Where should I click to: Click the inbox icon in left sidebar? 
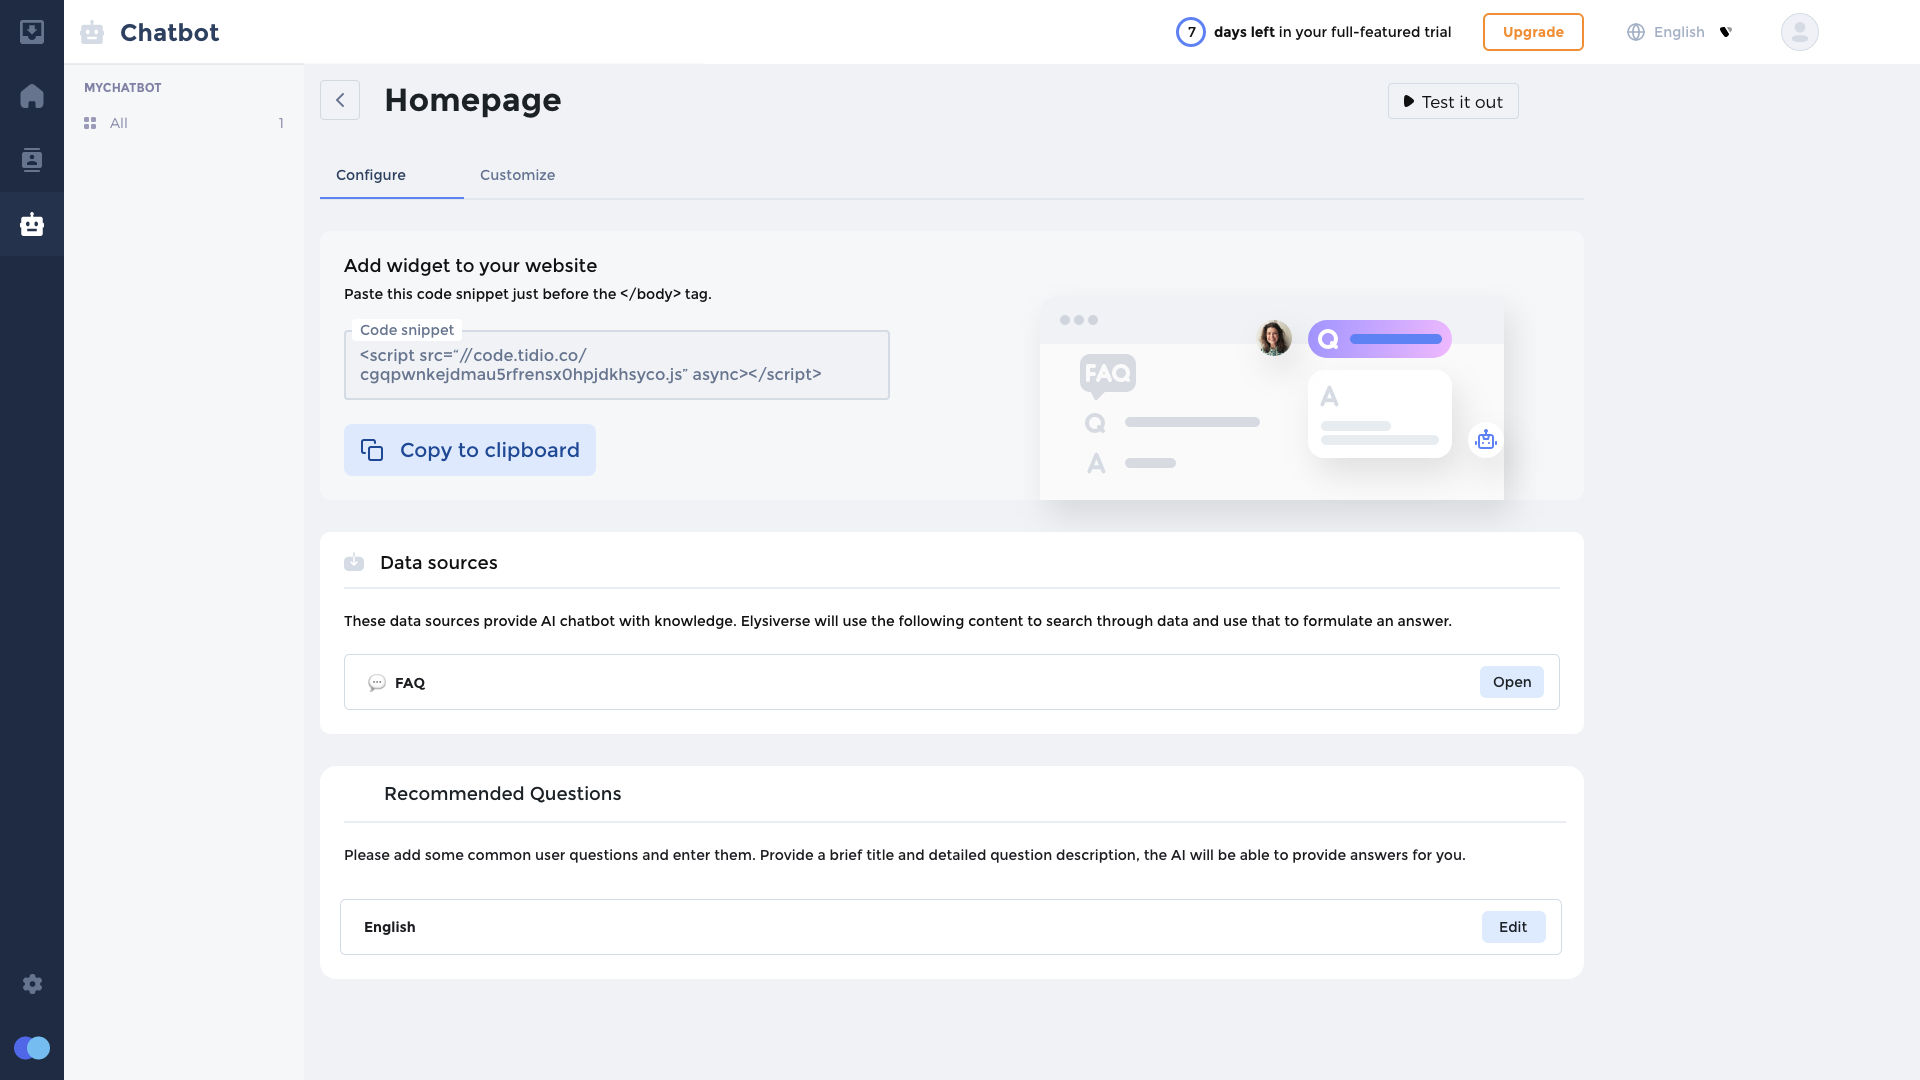click(32, 32)
